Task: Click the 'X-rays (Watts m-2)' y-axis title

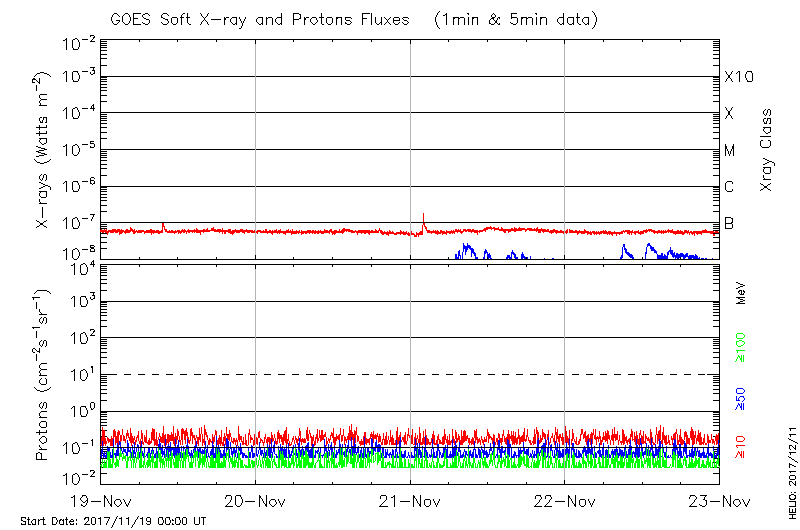Action: tap(43, 150)
